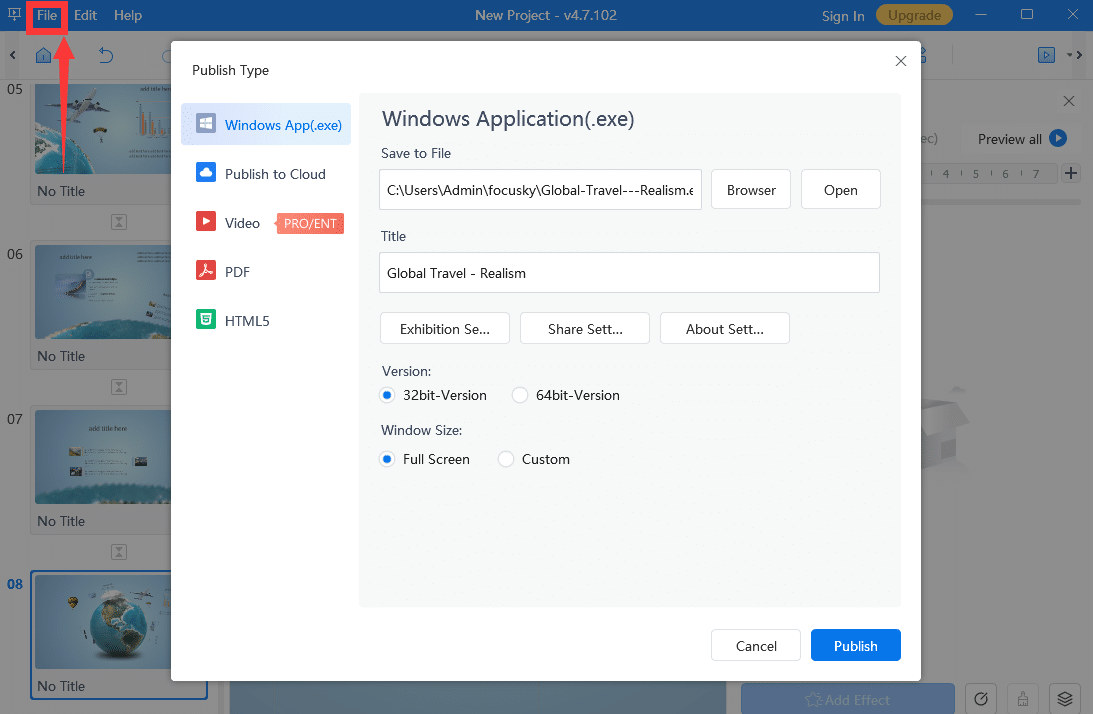The height and width of the screenshot is (714, 1093).
Task: Click the layers icon at bottom right
Action: pyautogui.click(x=1066, y=699)
